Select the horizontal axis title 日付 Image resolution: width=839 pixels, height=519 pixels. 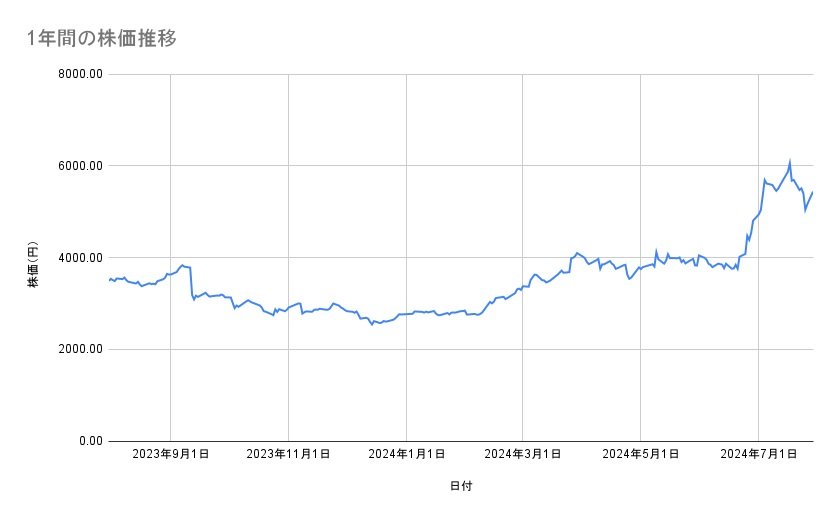pos(460,486)
